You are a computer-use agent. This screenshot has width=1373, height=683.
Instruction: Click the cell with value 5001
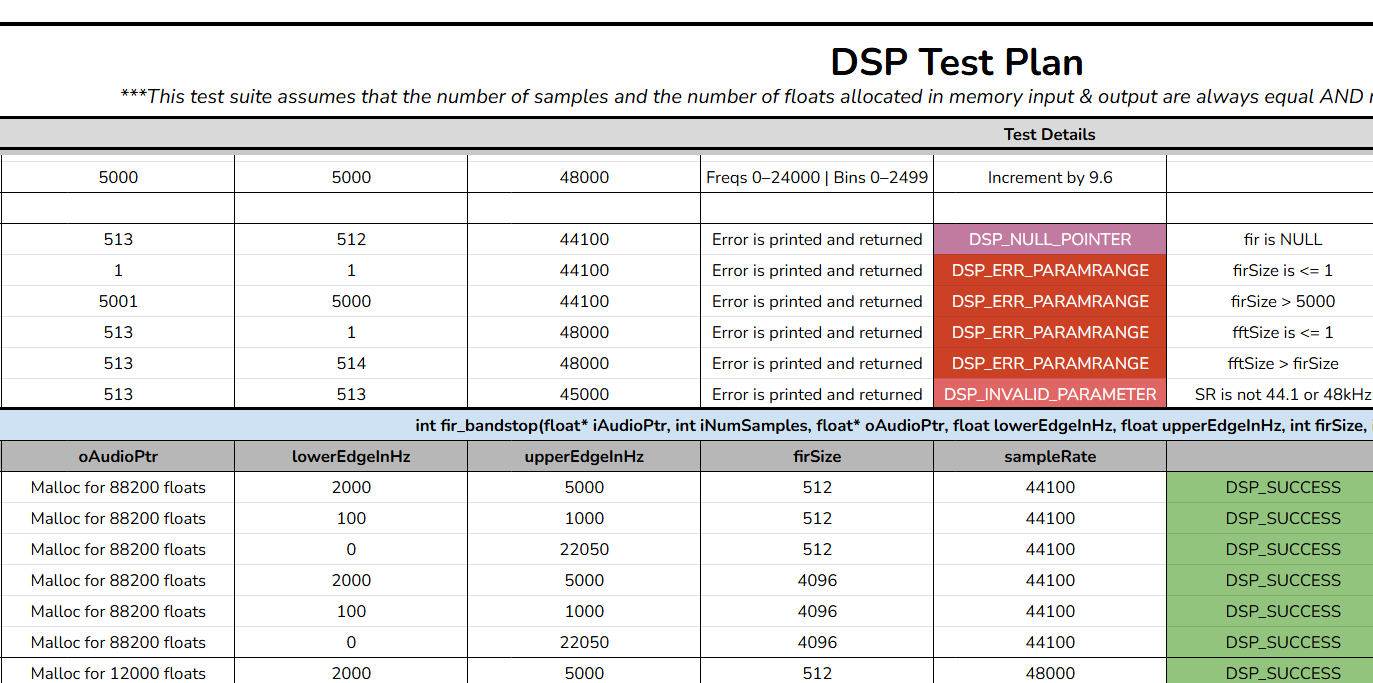click(118, 301)
